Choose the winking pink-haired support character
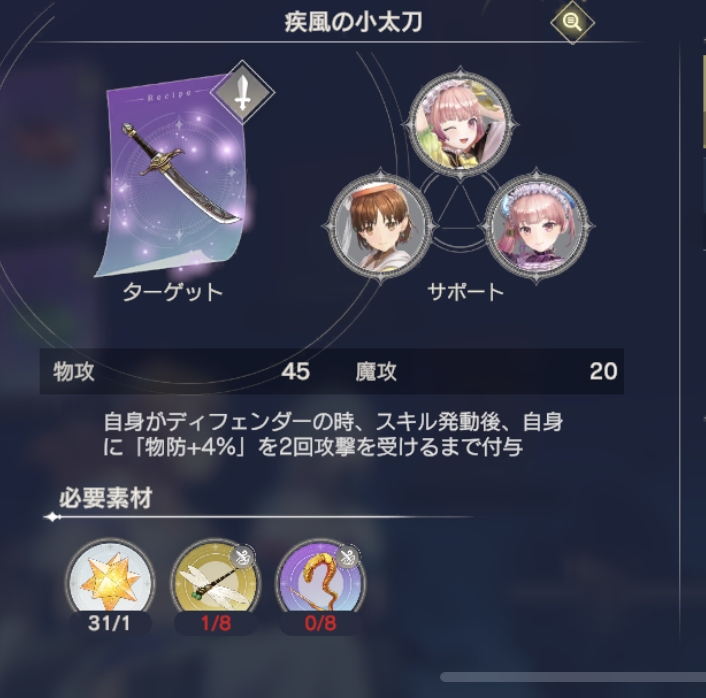Viewport: 706px width, 698px height. coord(460,124)
